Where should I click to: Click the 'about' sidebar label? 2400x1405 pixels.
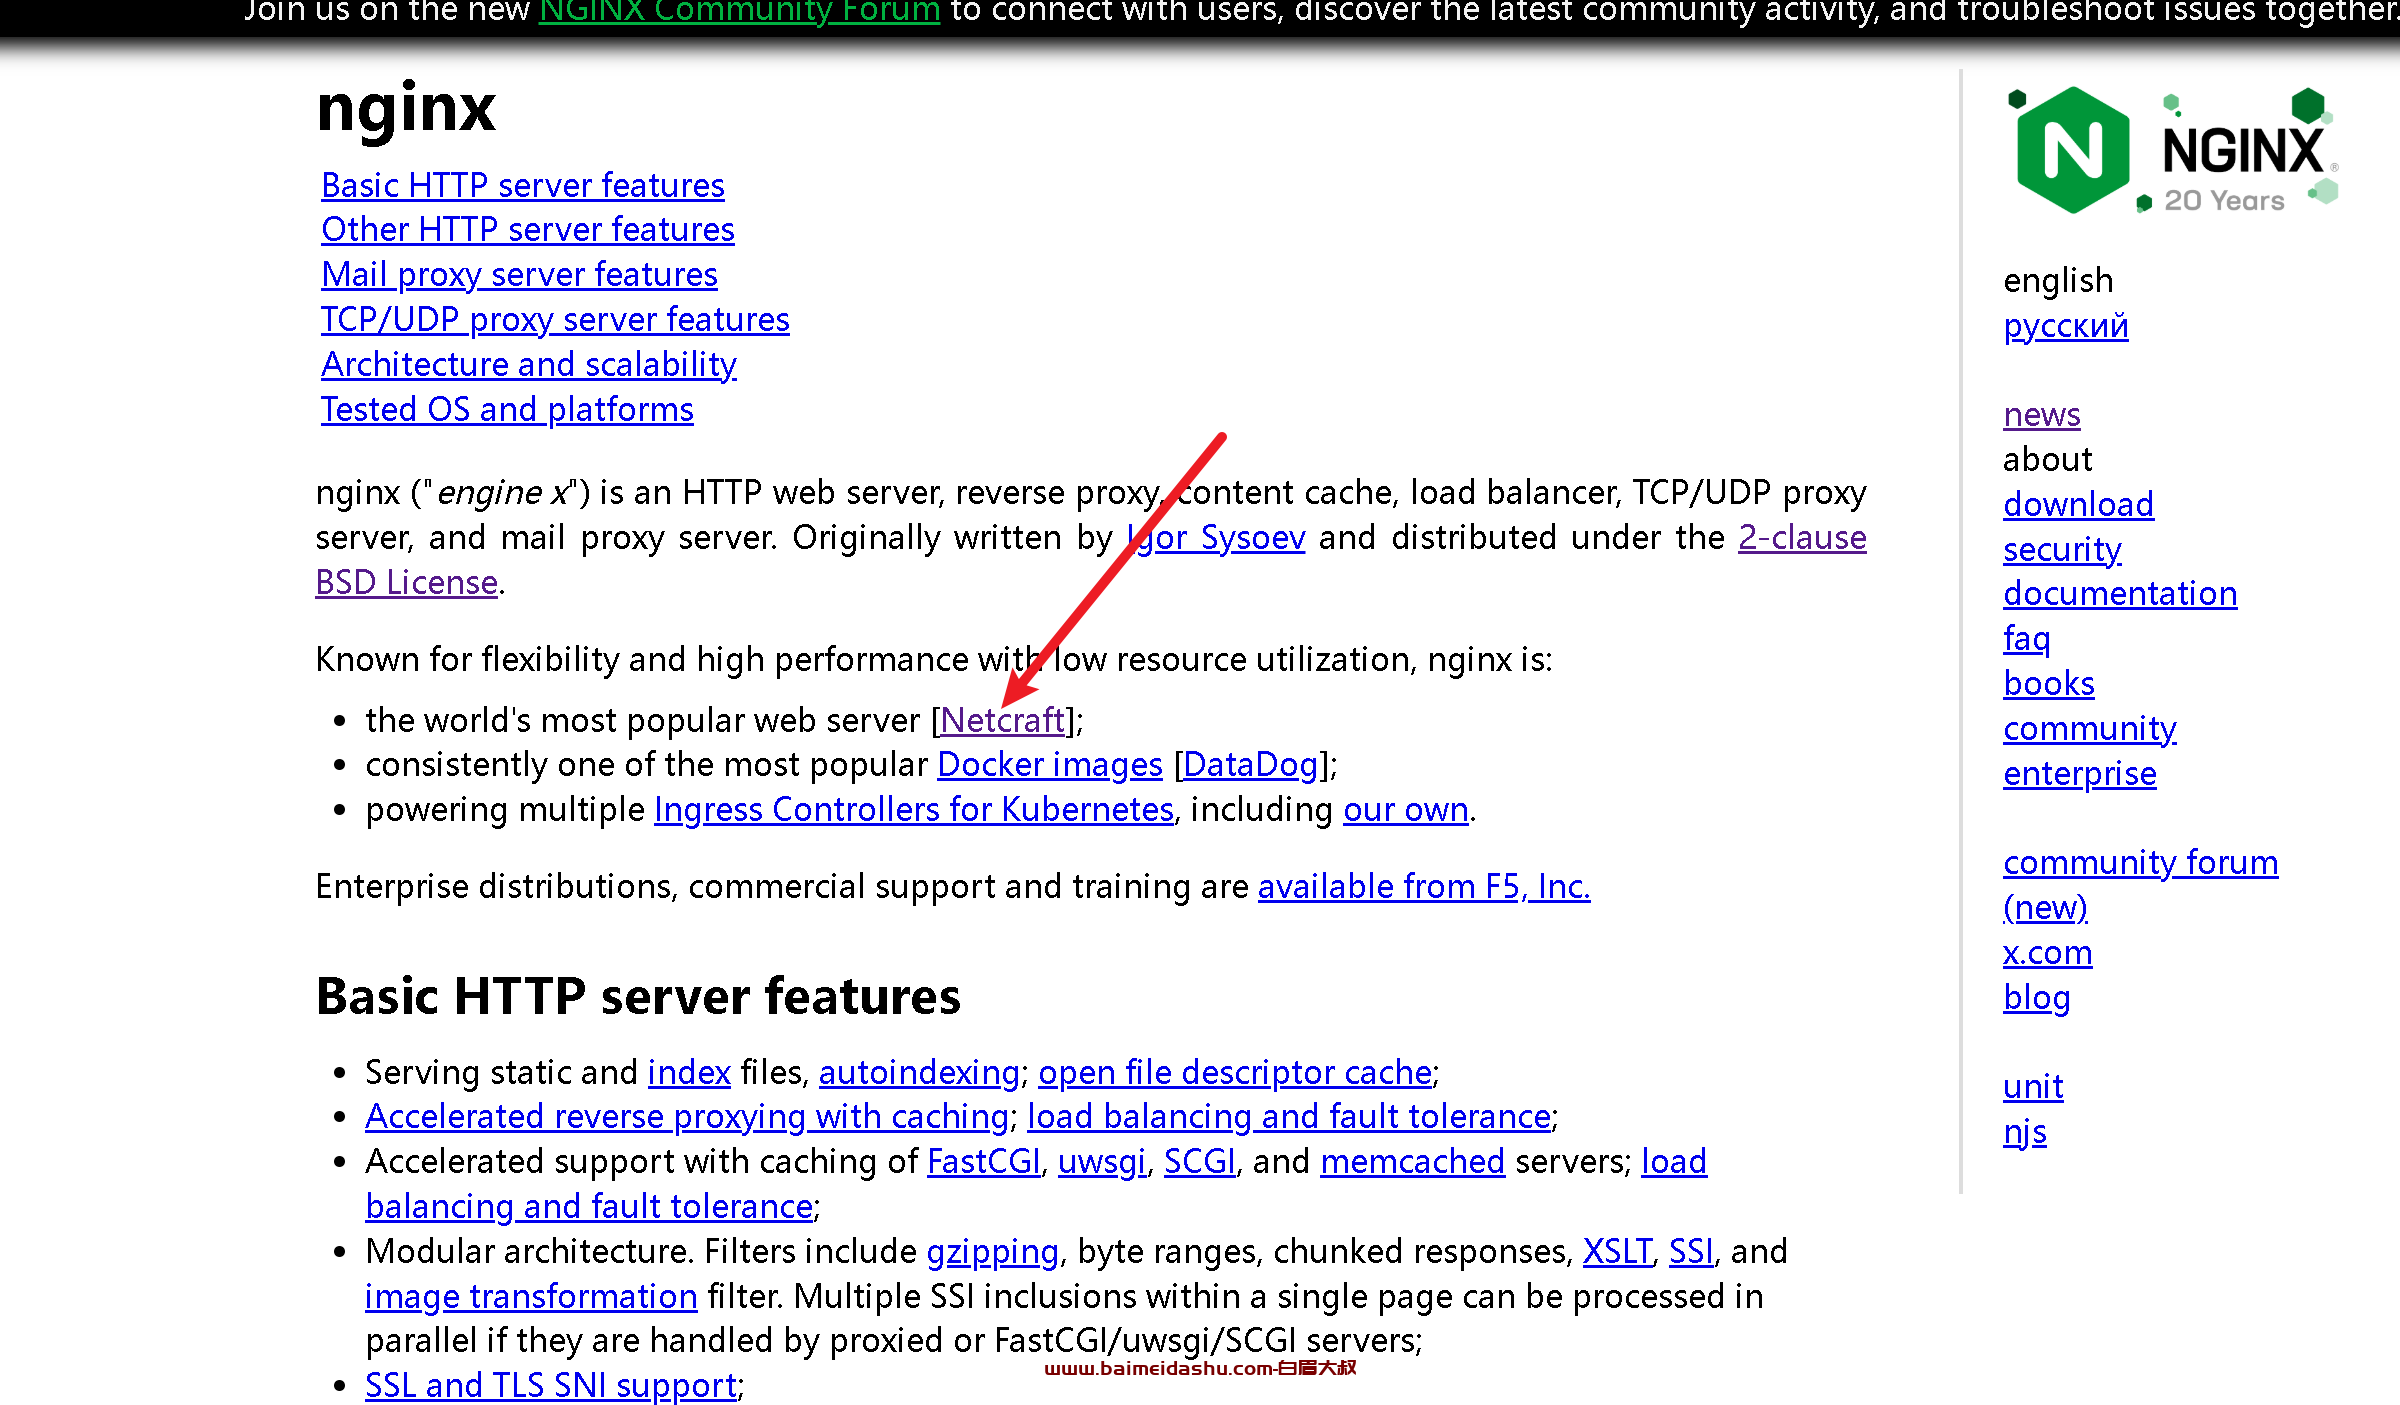click(2047, 460)
